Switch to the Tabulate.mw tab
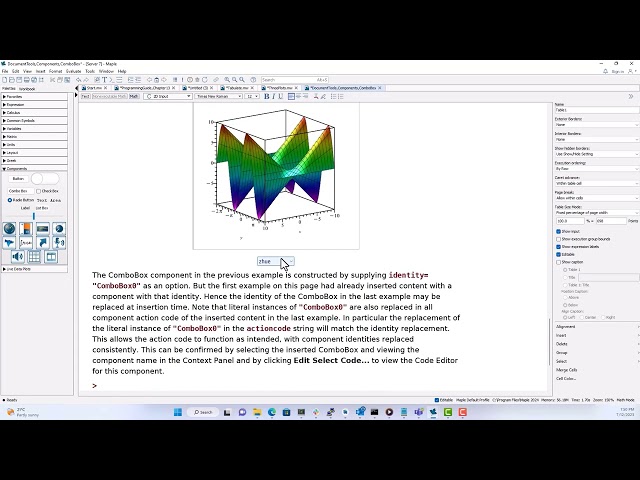Screen dimensions: 640x480 click(x=237, y=88)
